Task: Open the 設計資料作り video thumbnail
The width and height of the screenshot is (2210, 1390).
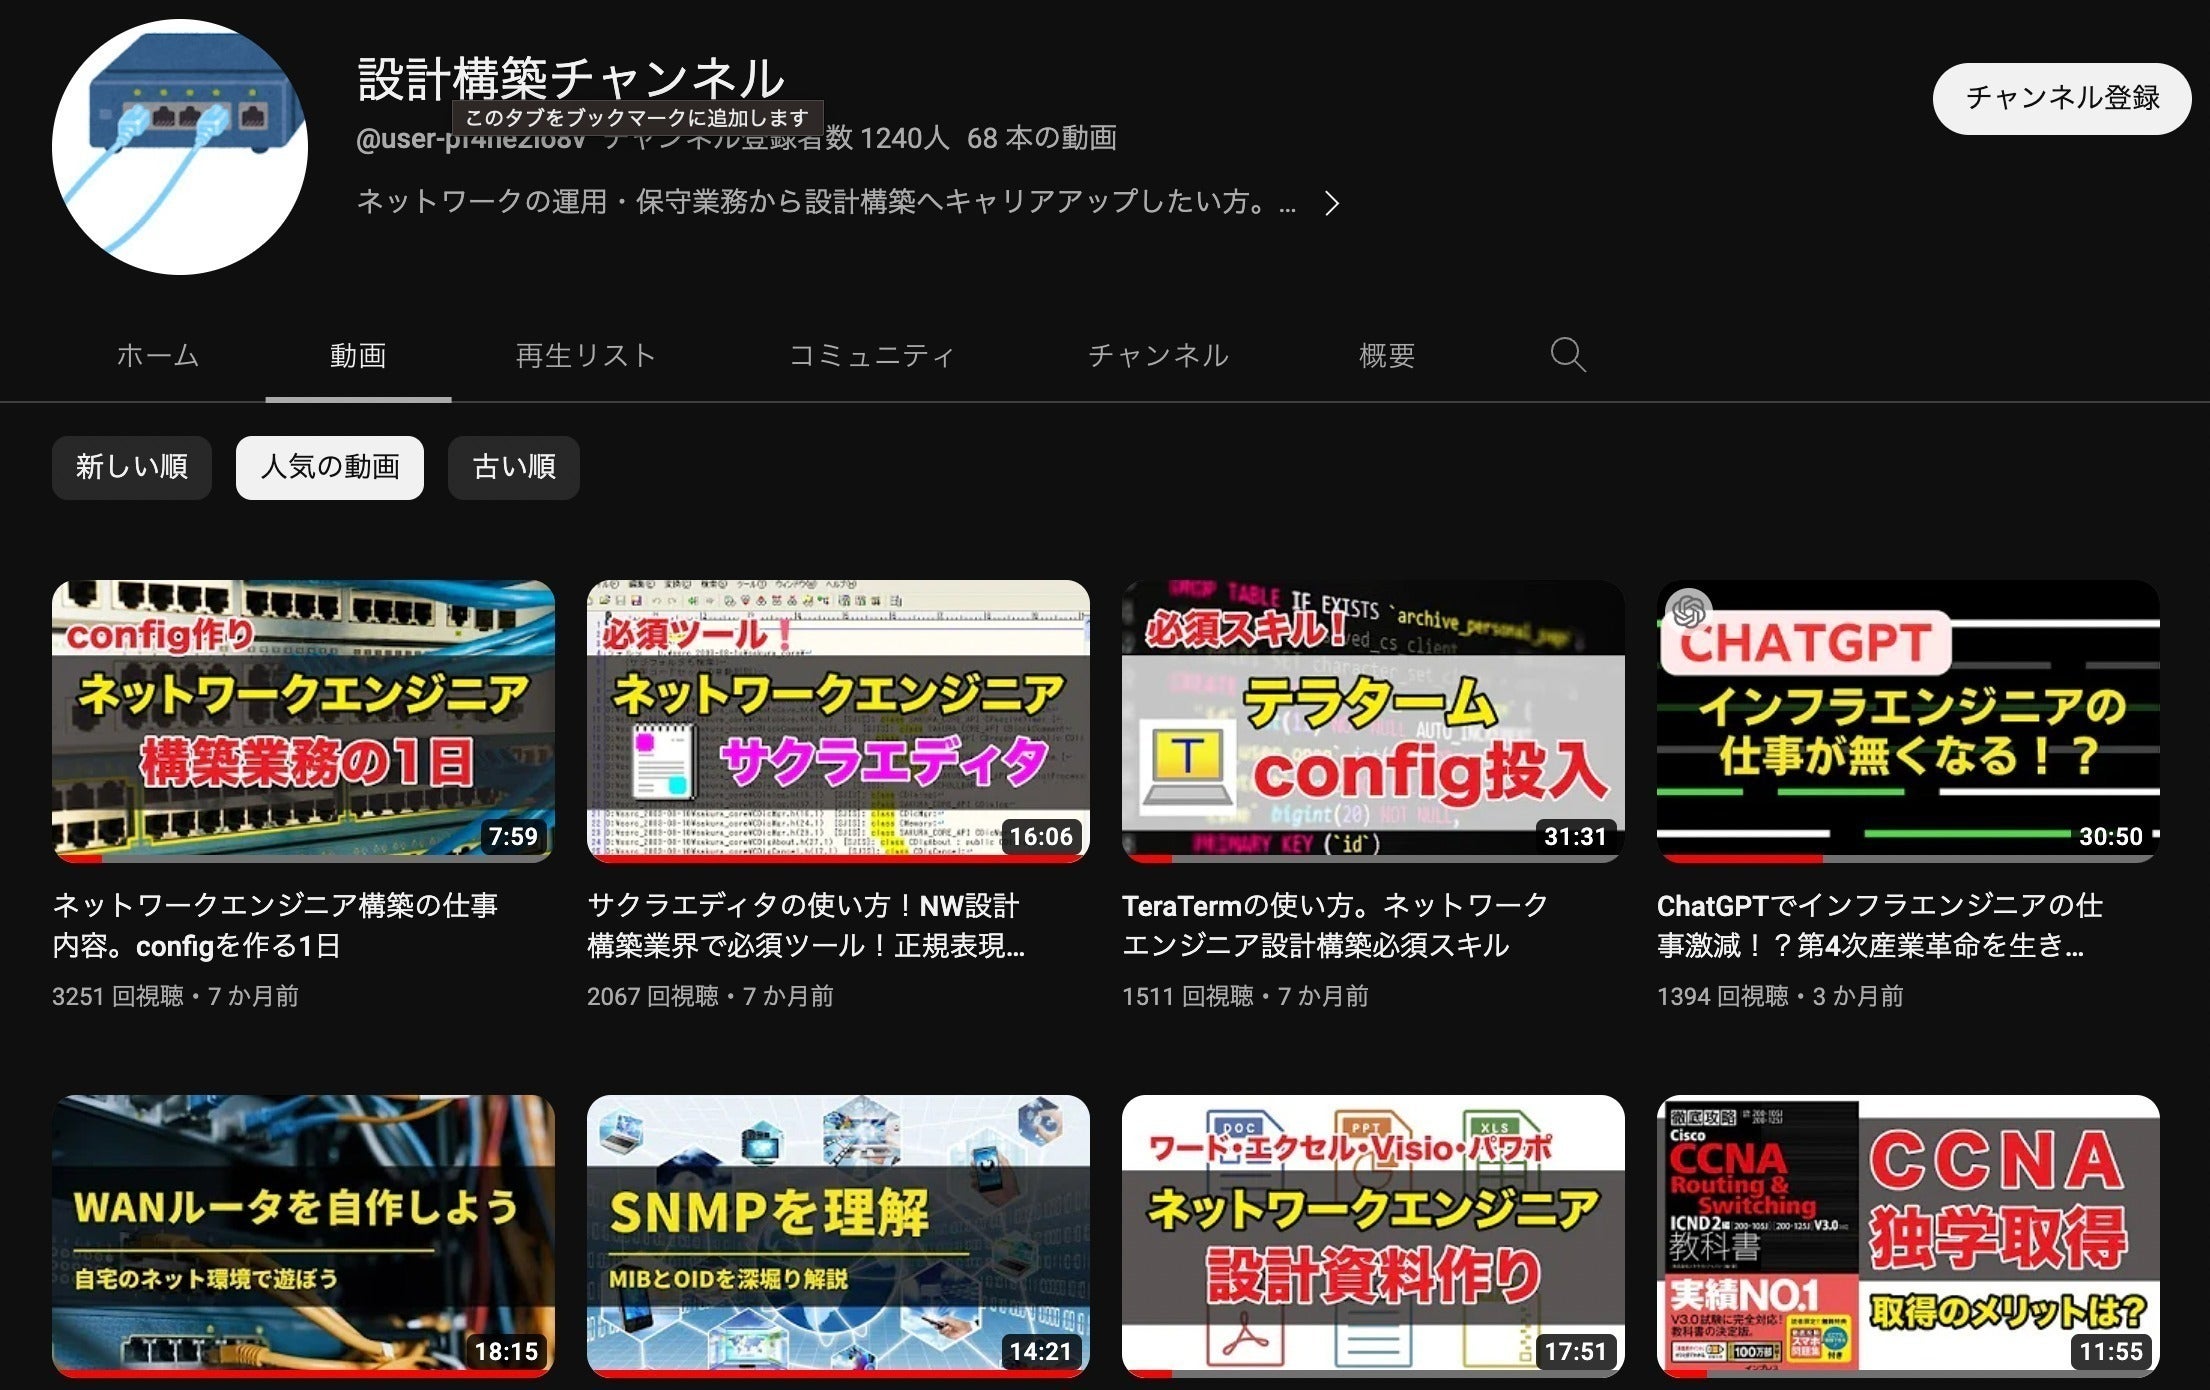Action: click(x=1373, y=1235)
